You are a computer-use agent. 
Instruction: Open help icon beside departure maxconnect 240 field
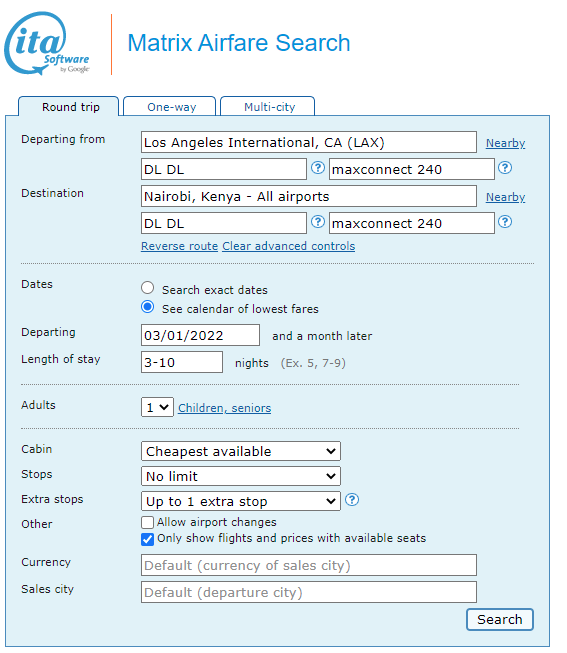[x=505, y=168]
